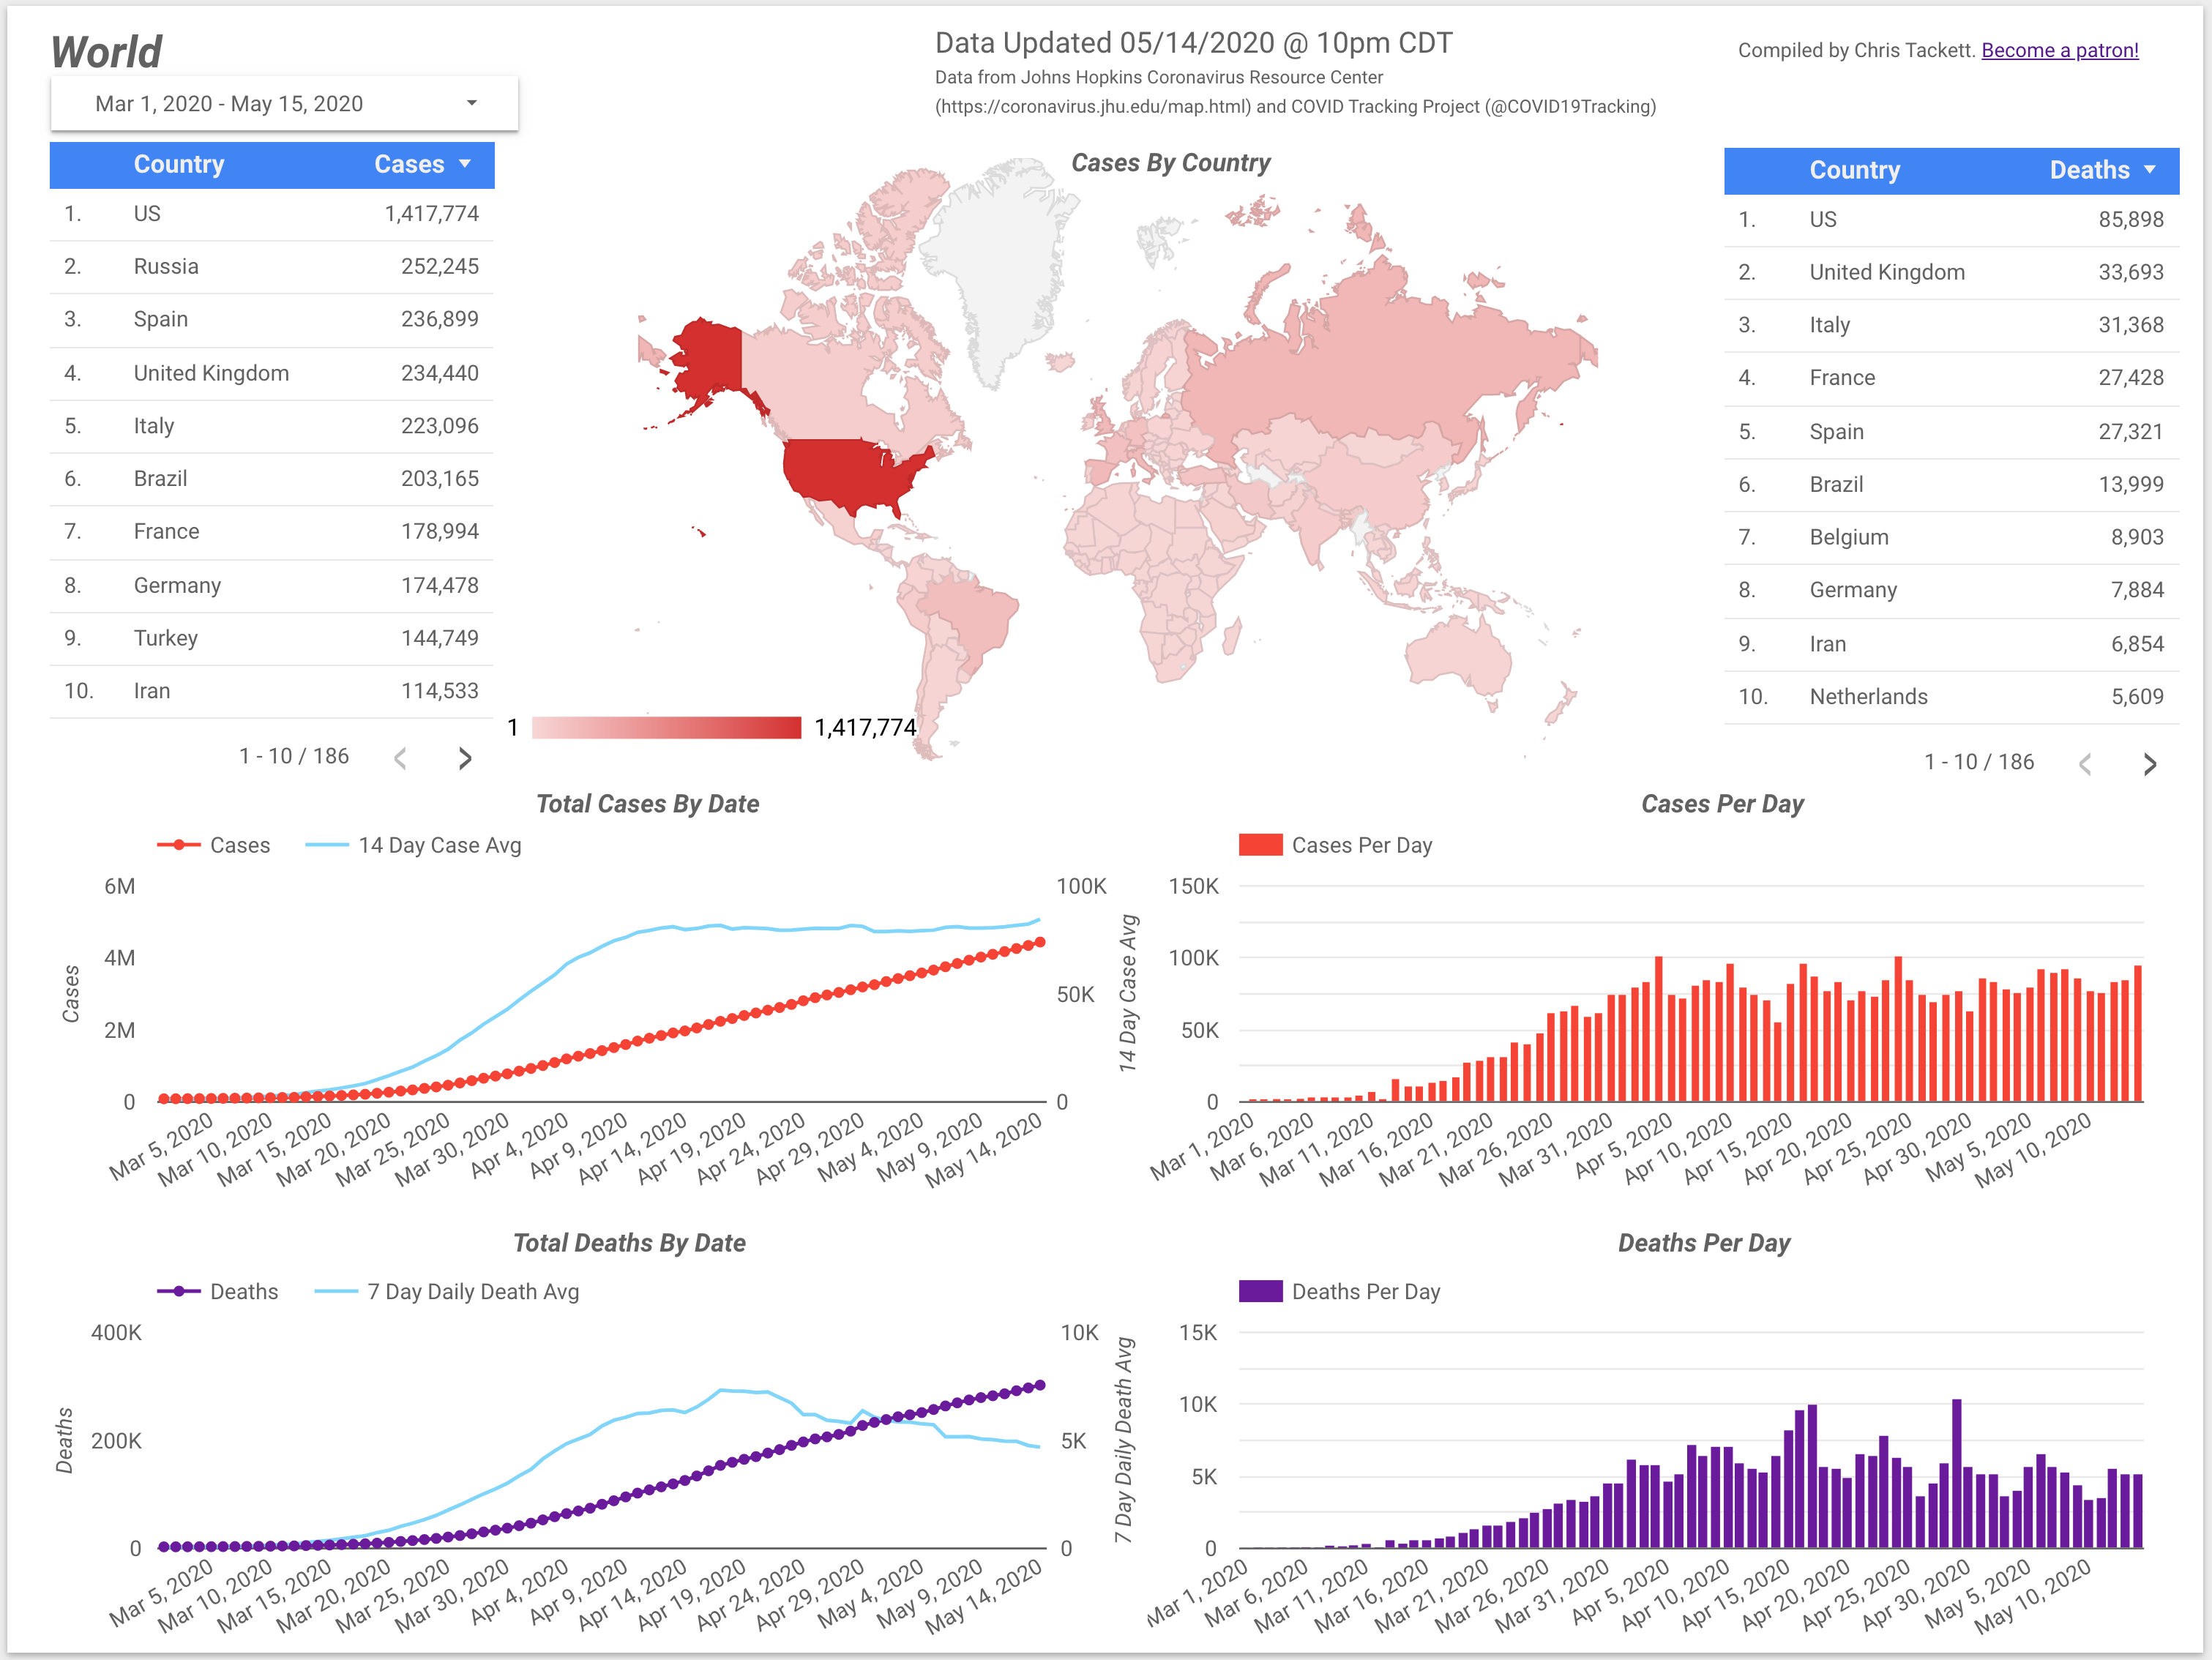Sort deaths table by Country header
Image resolution: width=2212 pixels, height=1660 pixels.
pyautogui.click(x=1854, y=170)
